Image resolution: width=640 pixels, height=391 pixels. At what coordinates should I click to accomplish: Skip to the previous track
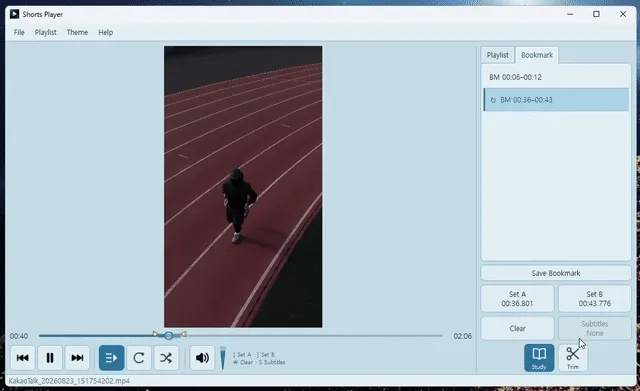[x=22, y=358]
